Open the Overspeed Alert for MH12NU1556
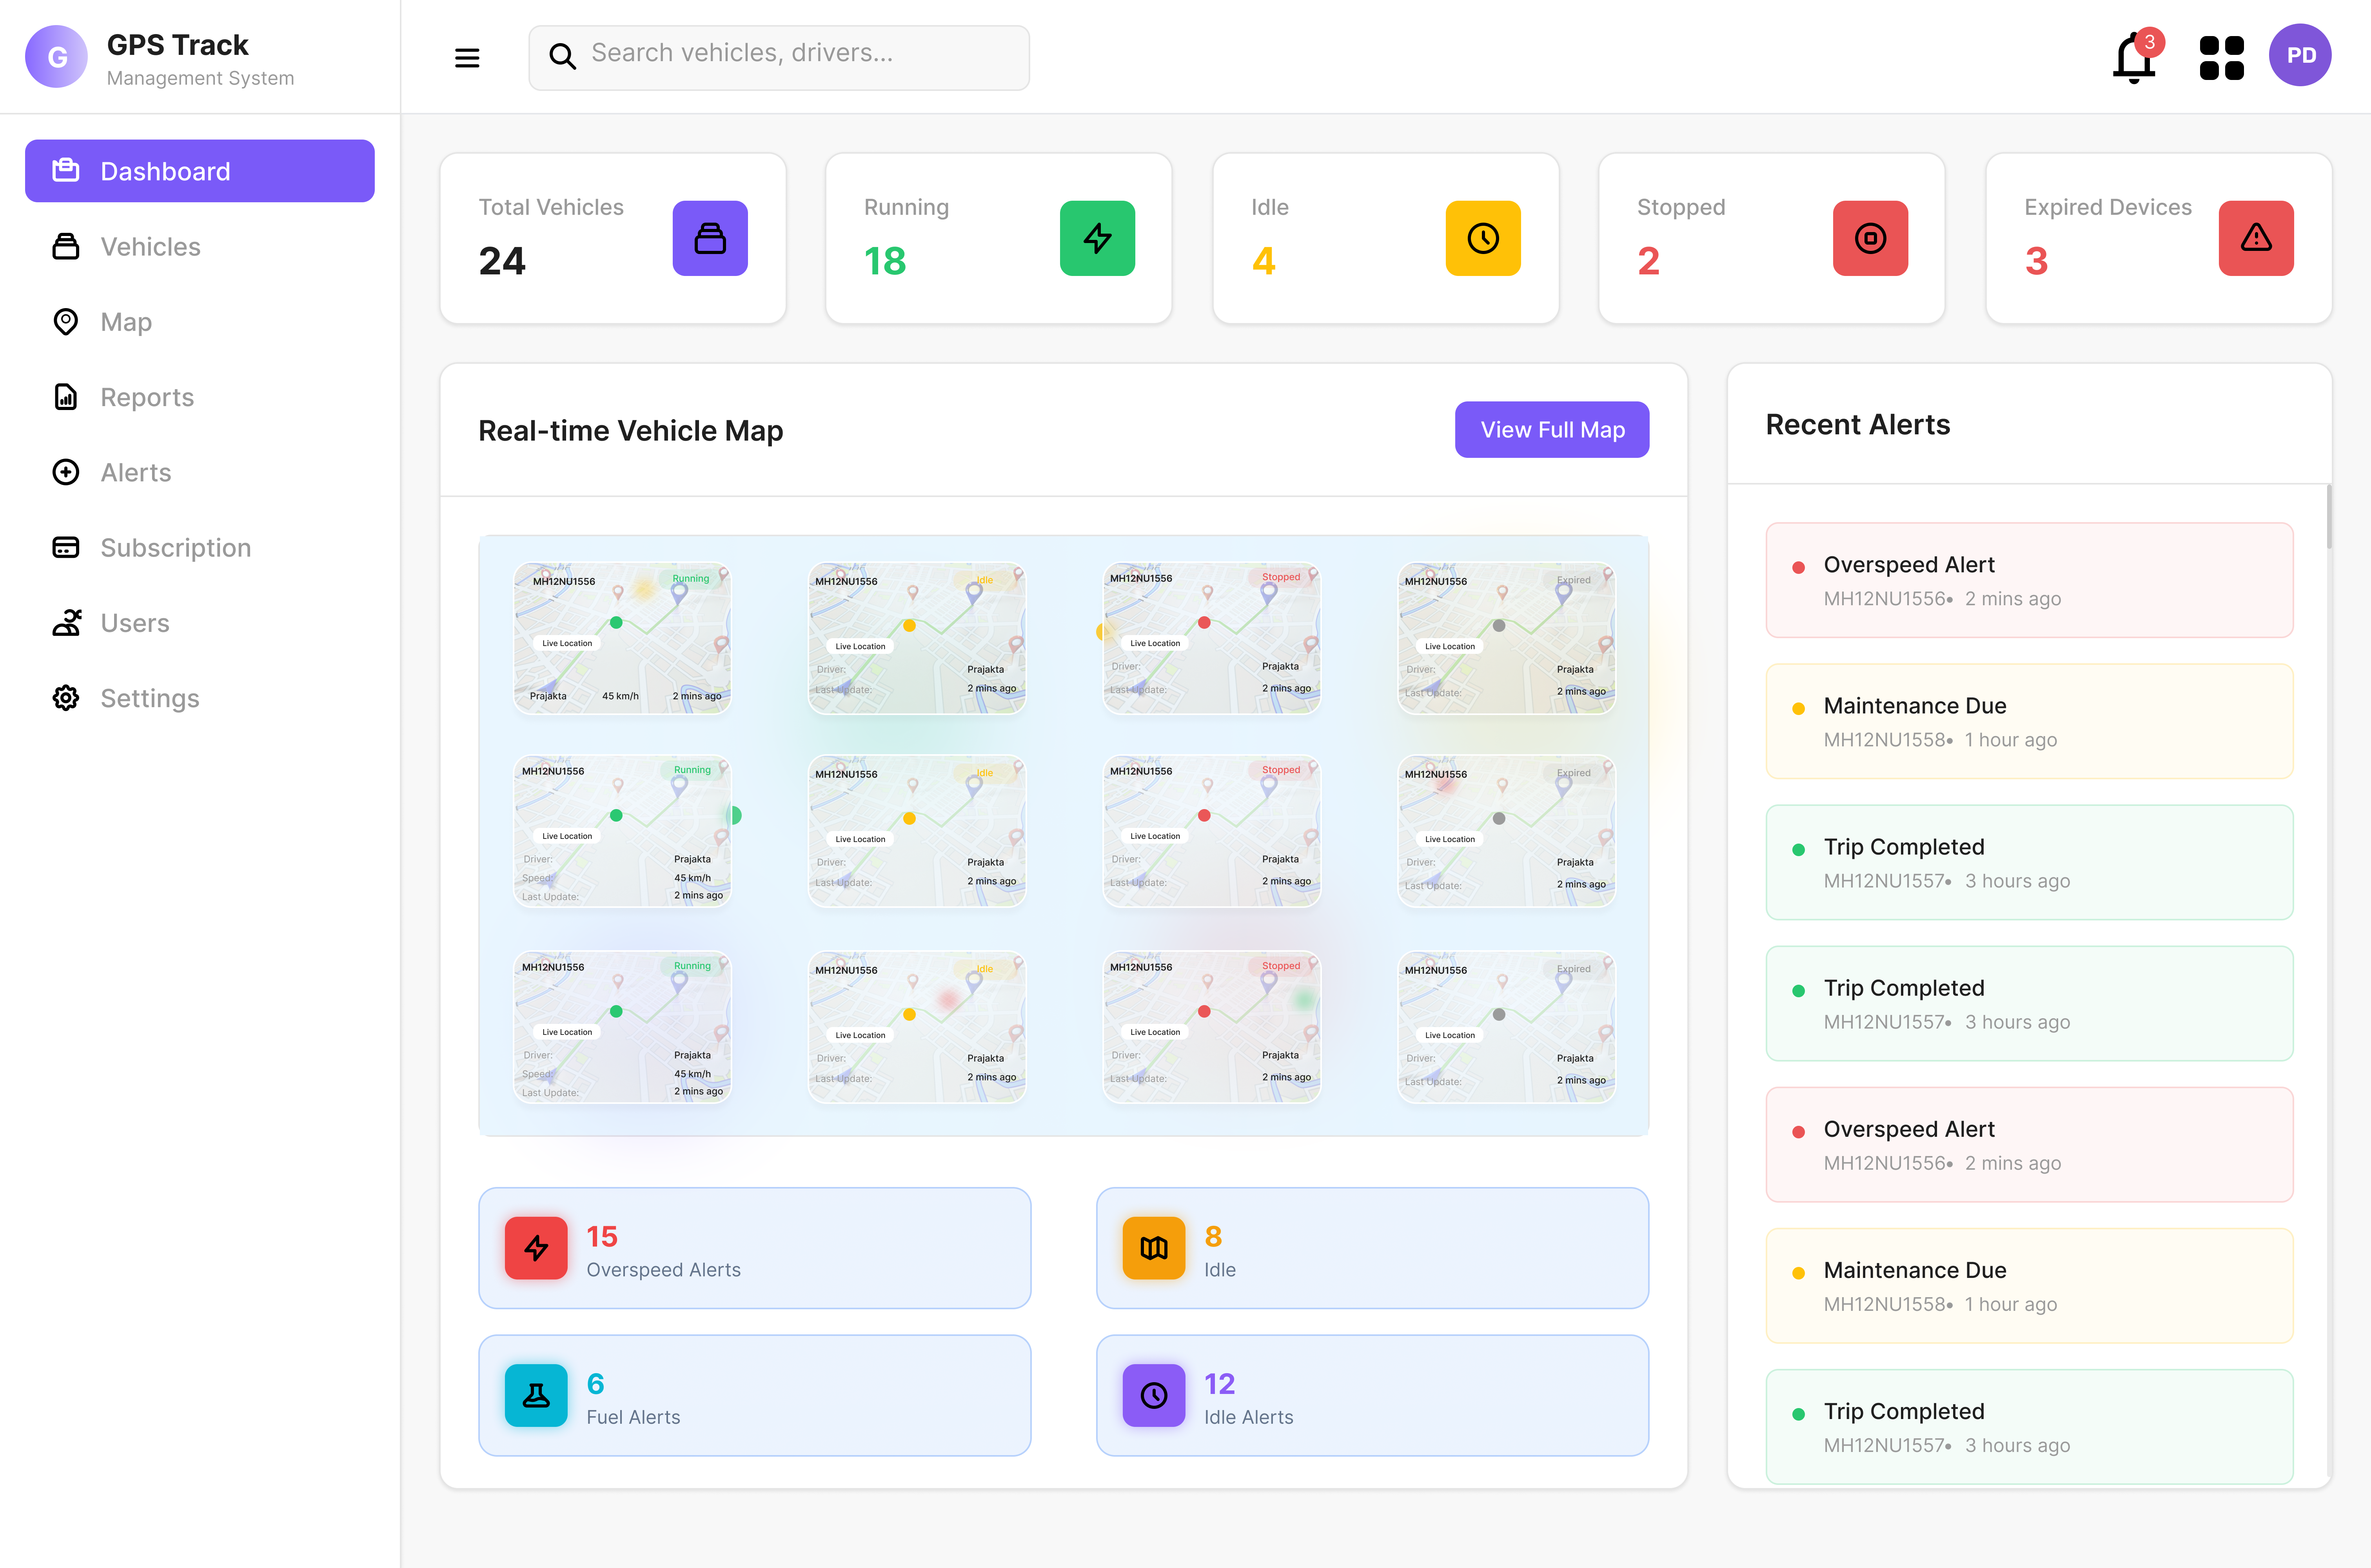 pos(2029,580)
